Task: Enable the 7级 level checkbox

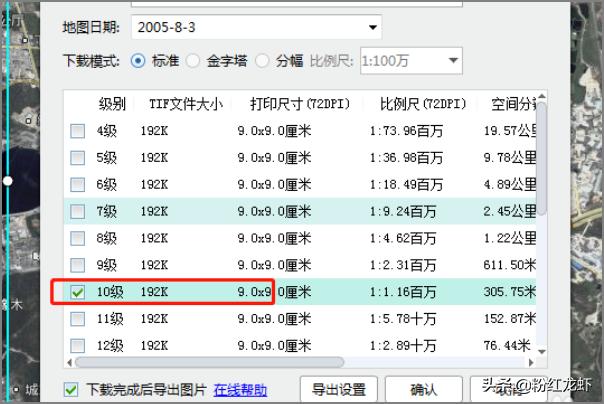Action: 77,211
